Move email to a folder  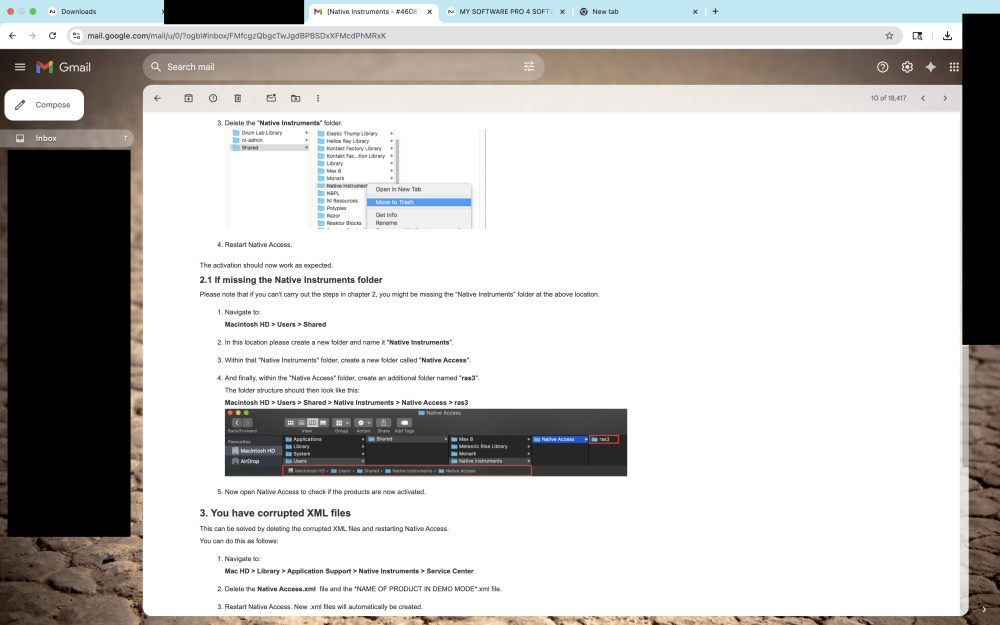pyautogui.click(x=295, y=98)
